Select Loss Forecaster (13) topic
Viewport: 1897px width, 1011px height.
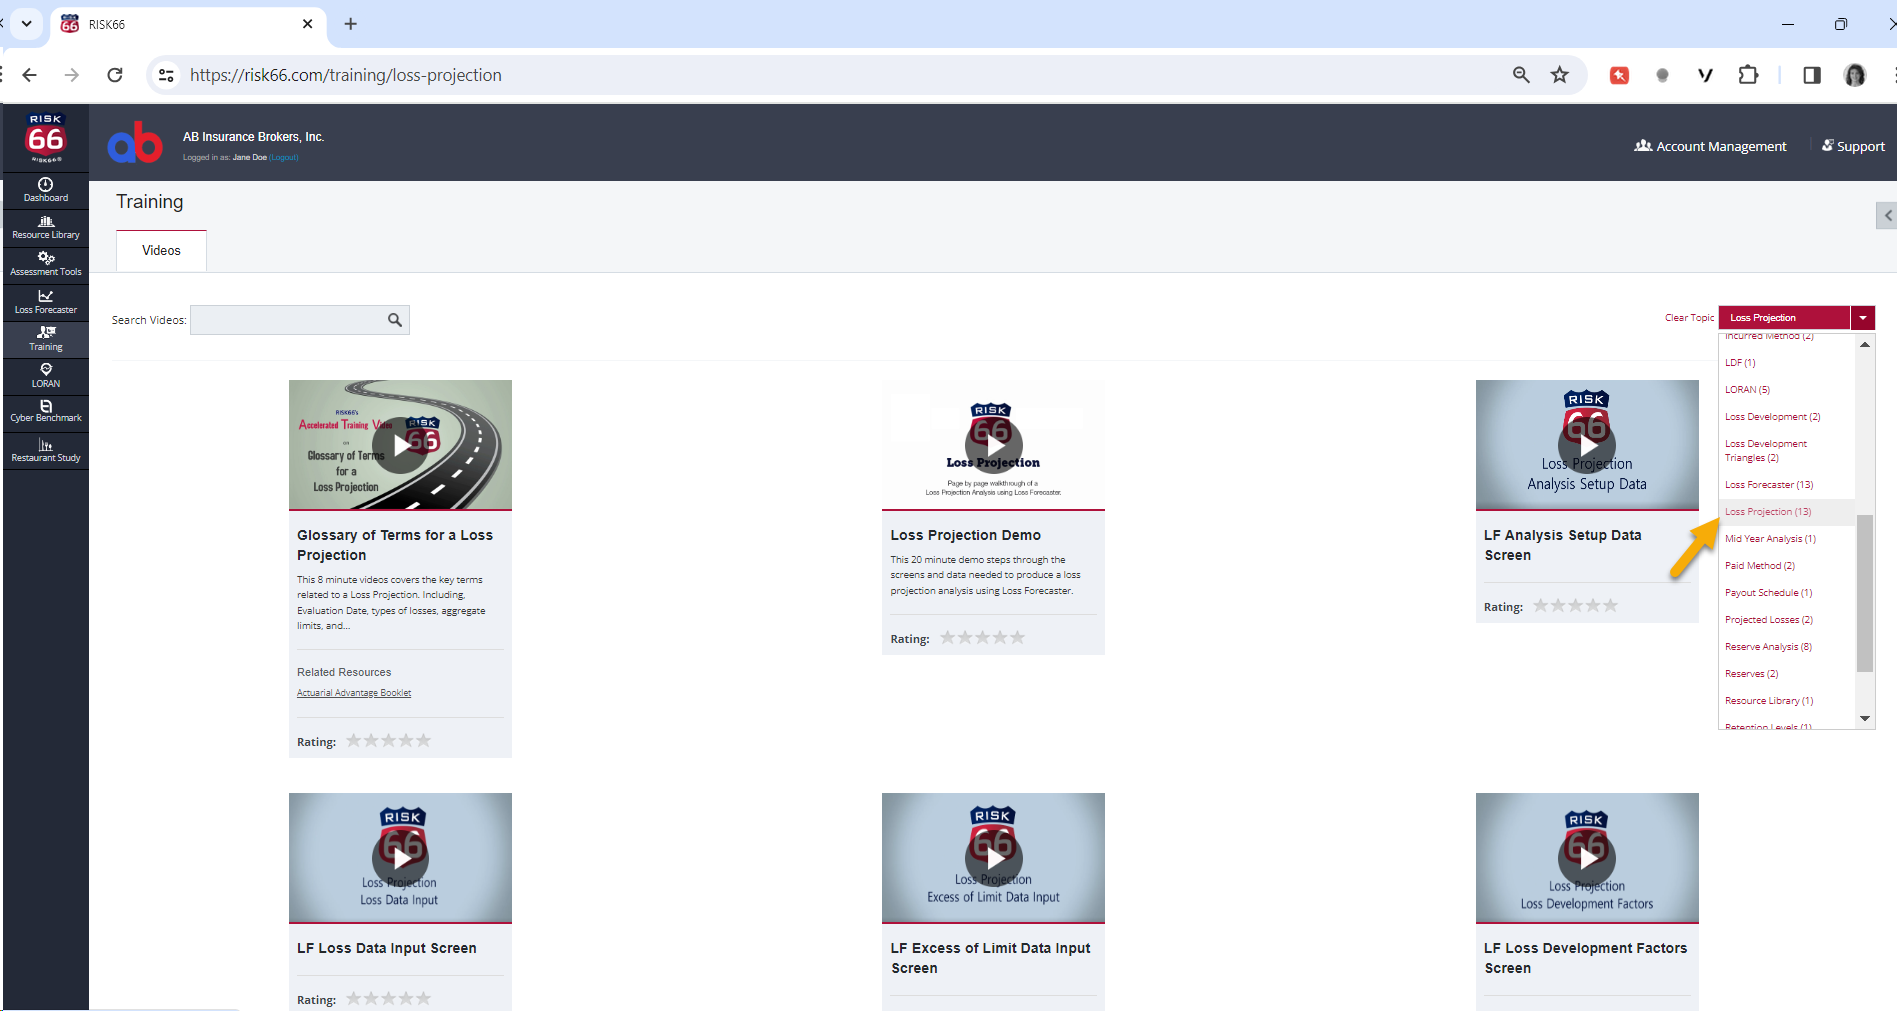pos(1768,485)
